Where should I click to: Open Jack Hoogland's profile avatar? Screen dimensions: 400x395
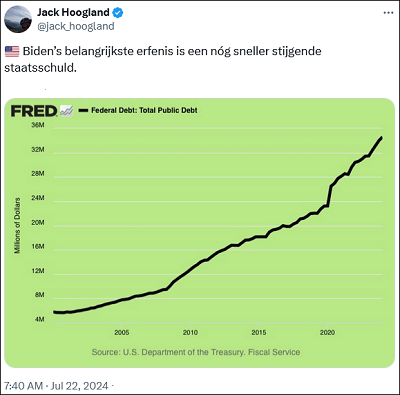click(18, 19)
